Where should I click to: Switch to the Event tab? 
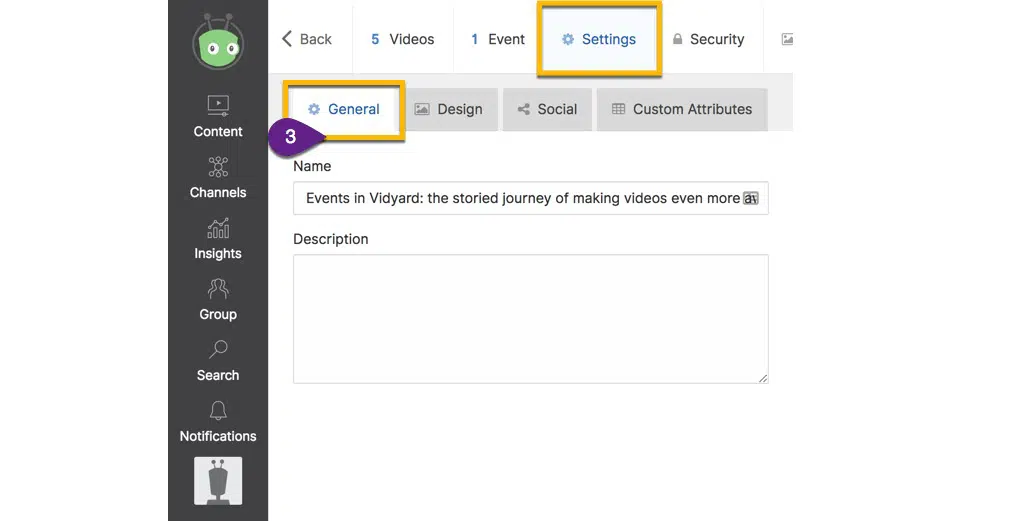[x=498, y=39]
